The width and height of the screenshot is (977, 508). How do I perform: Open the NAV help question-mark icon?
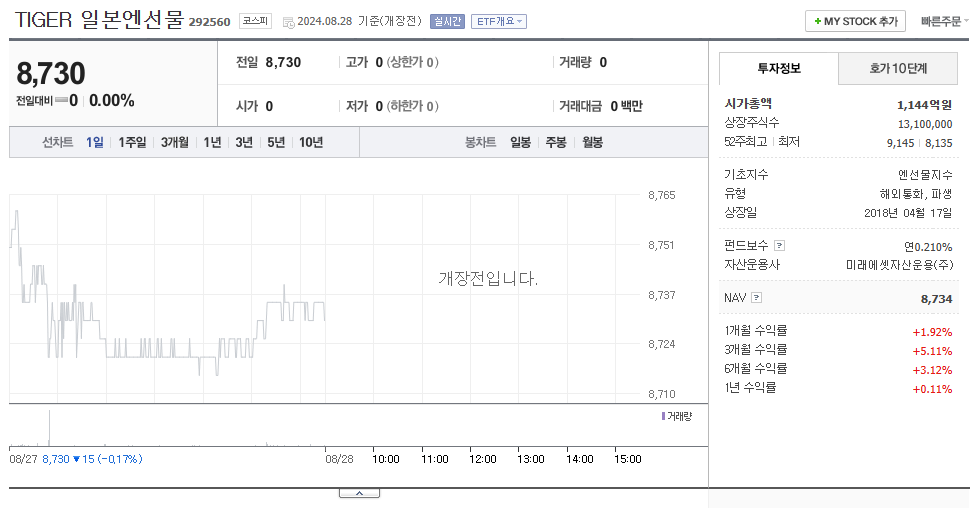point(756,297)
